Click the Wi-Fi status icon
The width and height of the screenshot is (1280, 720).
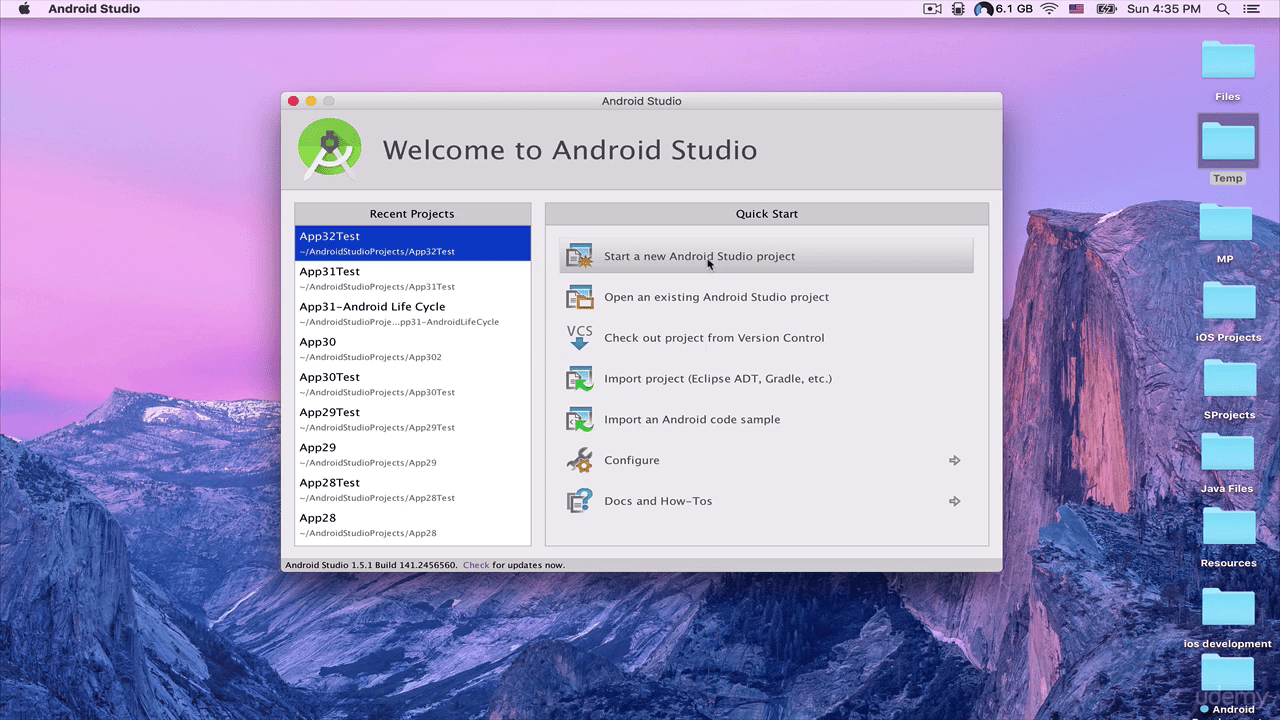(1049, 9)
